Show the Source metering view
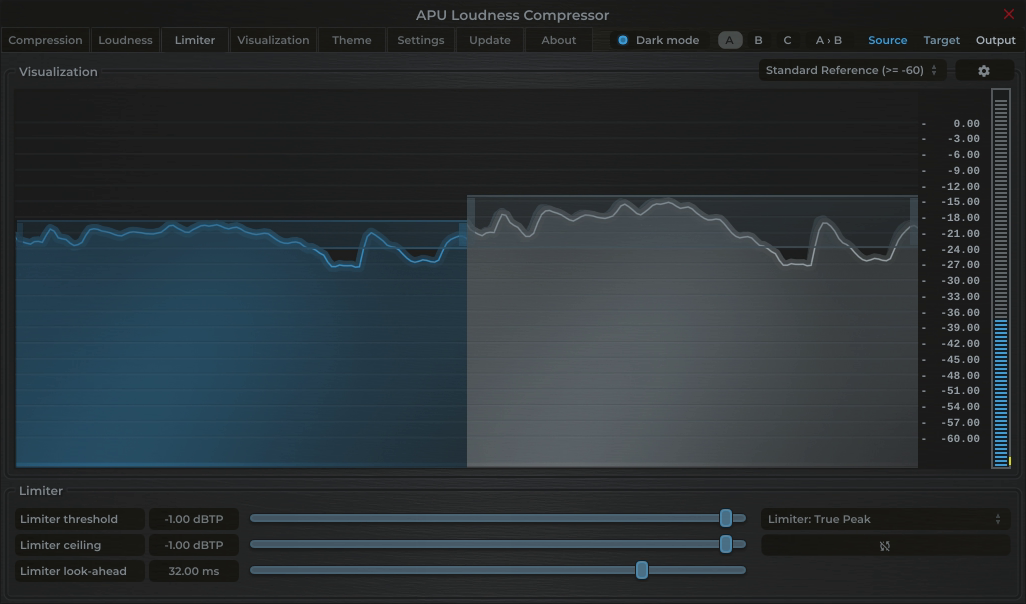 tap(887, 40)
